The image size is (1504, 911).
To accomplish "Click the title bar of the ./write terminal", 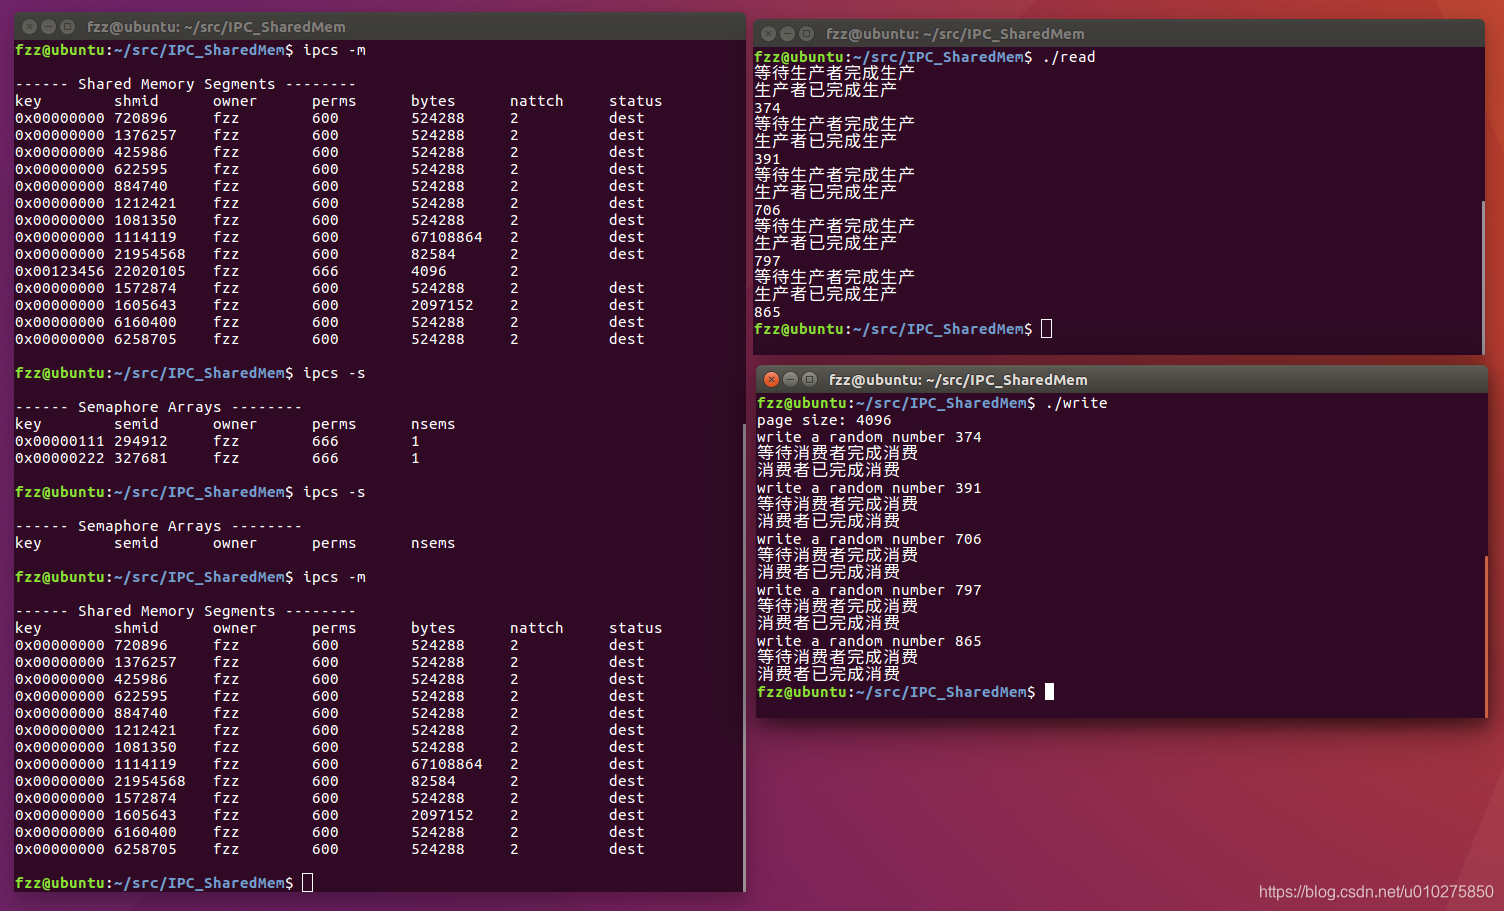I will pyautogui.click(x=1121, y=379).
